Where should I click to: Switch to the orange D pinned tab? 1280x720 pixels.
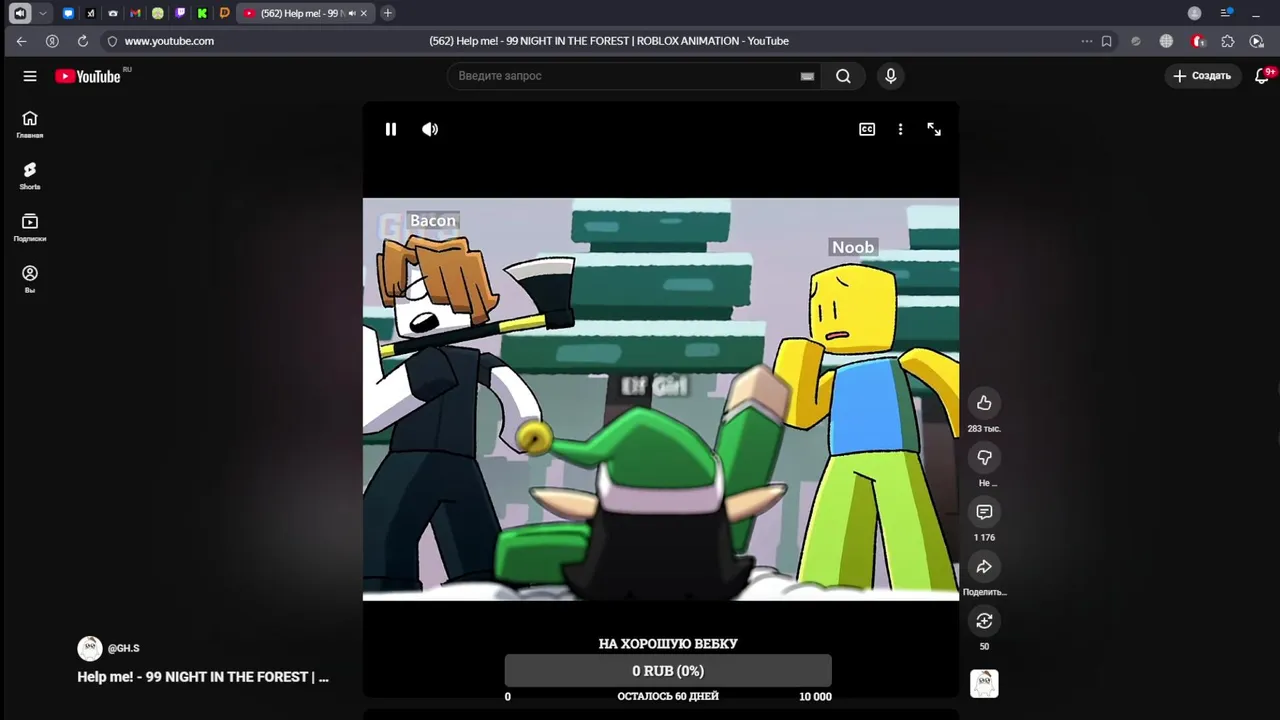click(x=224, y=13)
